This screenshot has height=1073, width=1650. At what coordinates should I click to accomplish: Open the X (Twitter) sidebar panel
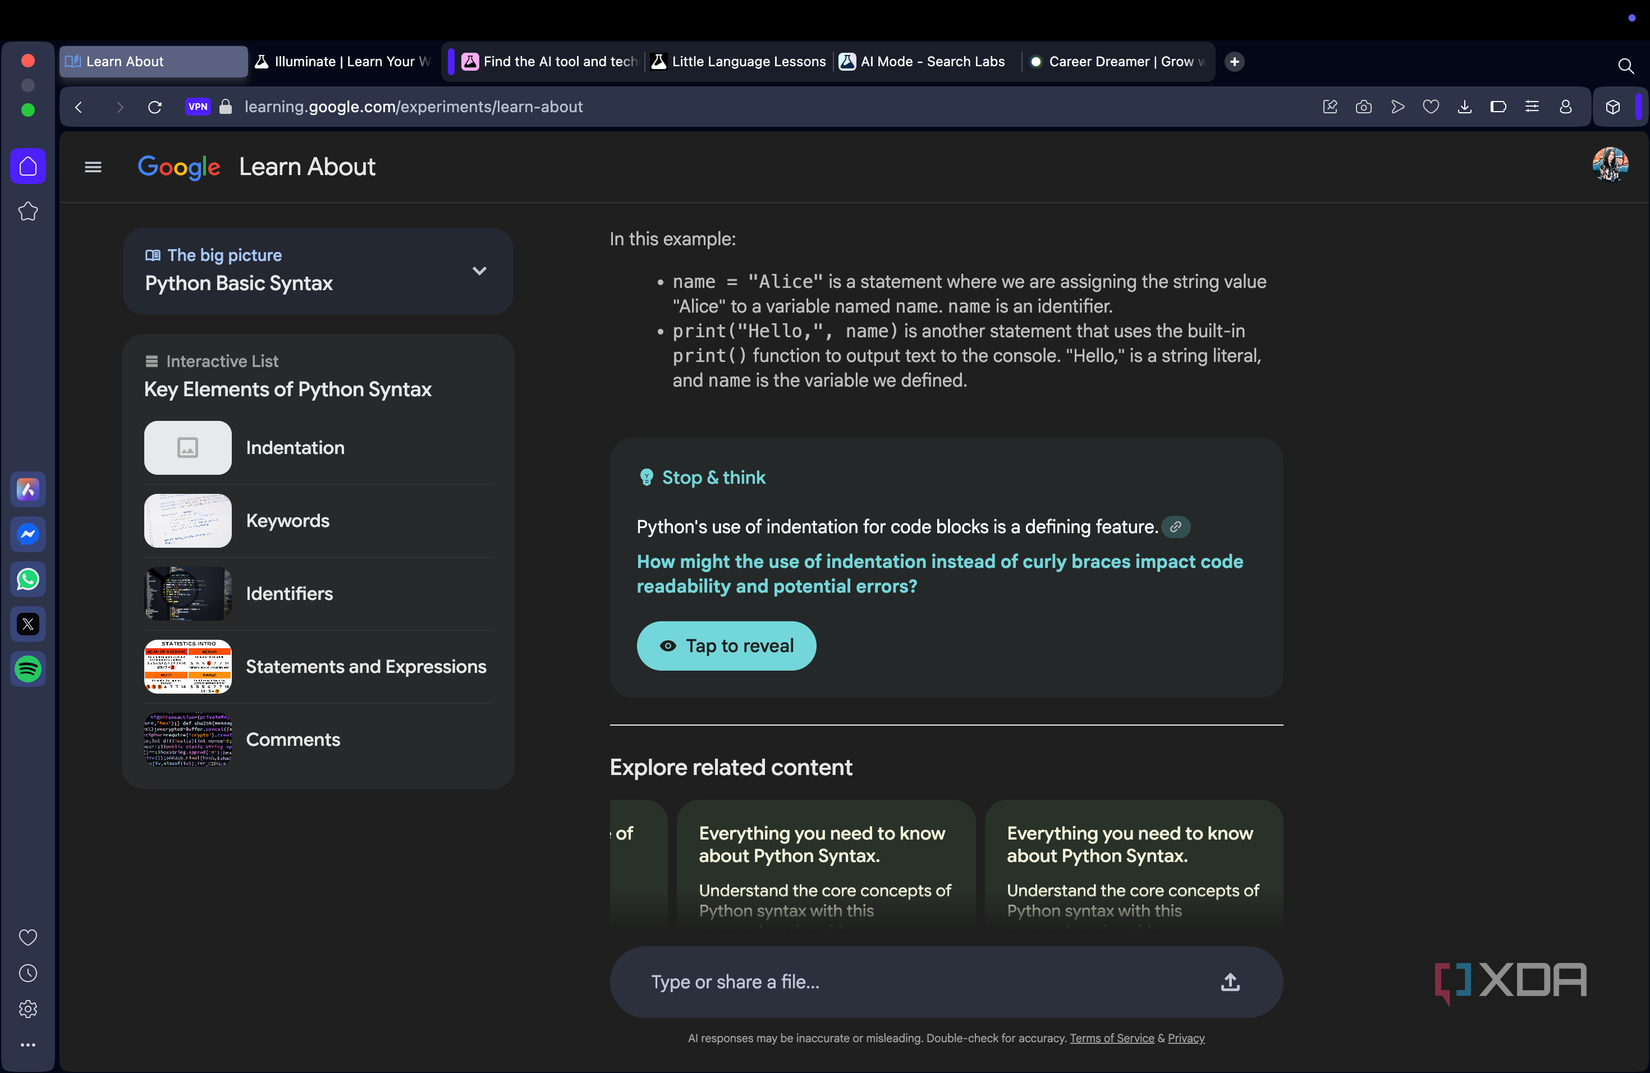tap(28, 624)
